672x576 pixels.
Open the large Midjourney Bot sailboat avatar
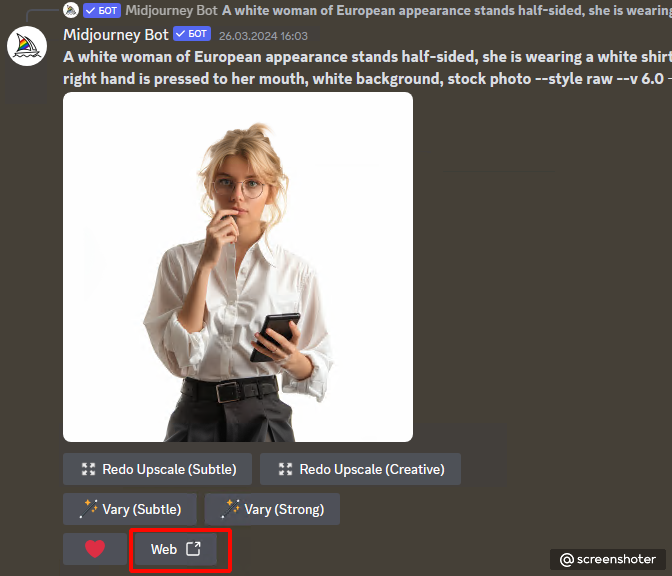tap(27, 46)
